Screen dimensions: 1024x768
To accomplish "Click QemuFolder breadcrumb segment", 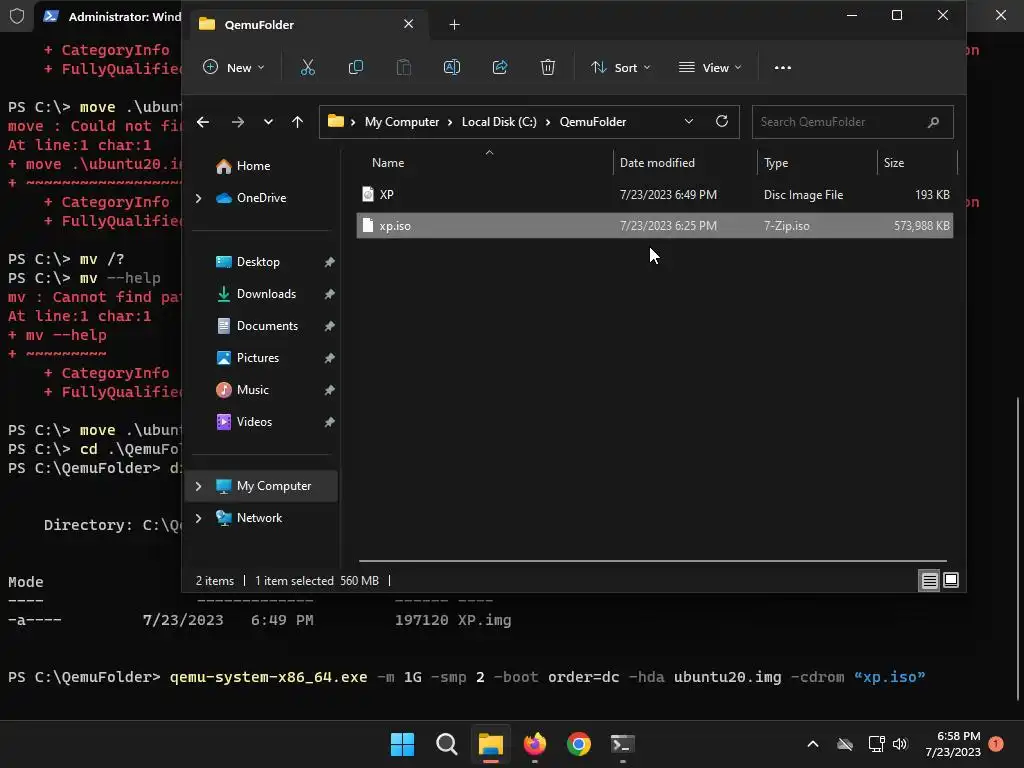I will 593,122.
